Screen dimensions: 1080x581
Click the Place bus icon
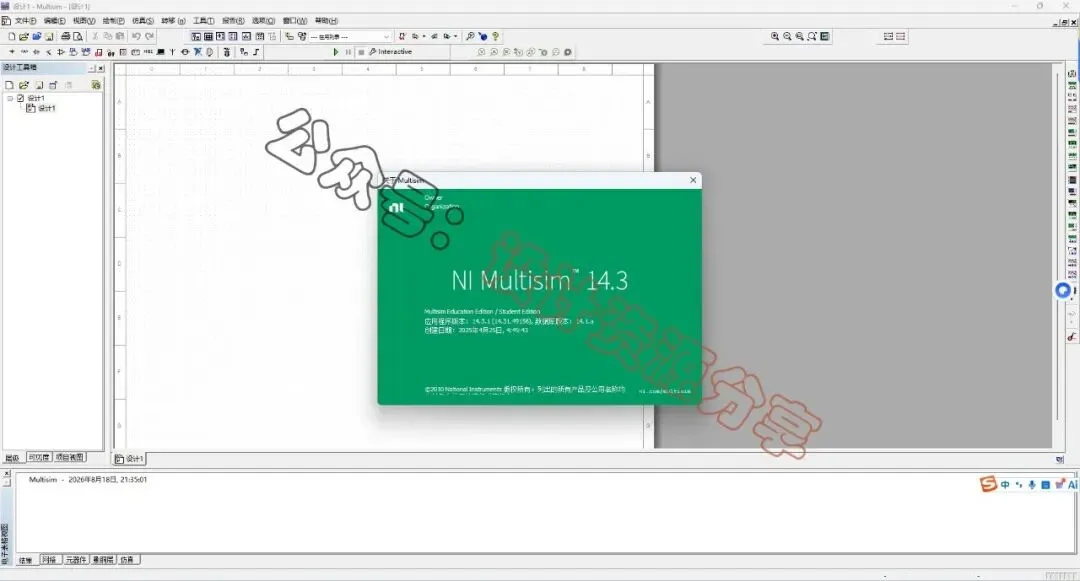coord(256,52)
